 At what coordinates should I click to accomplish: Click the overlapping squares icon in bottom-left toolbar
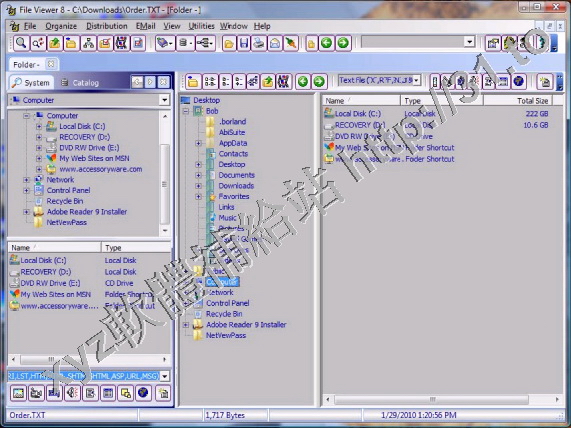[x=126, y=393]
